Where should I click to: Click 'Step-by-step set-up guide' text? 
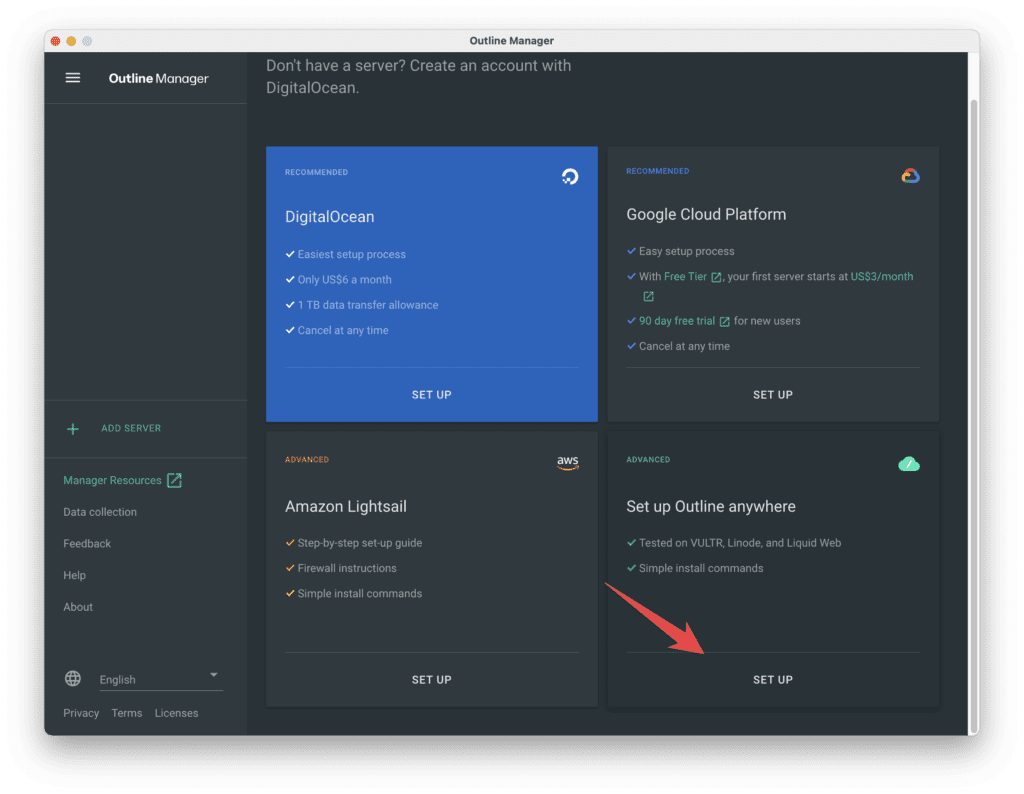(360, 543)
